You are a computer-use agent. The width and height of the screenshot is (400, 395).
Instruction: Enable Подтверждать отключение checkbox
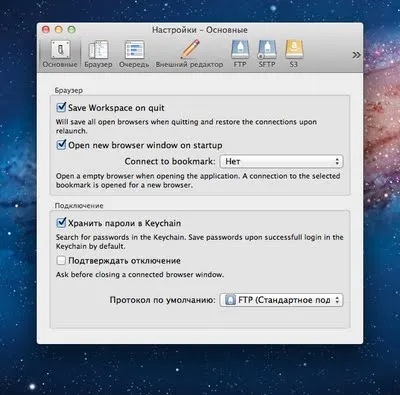tap(61, 260)
